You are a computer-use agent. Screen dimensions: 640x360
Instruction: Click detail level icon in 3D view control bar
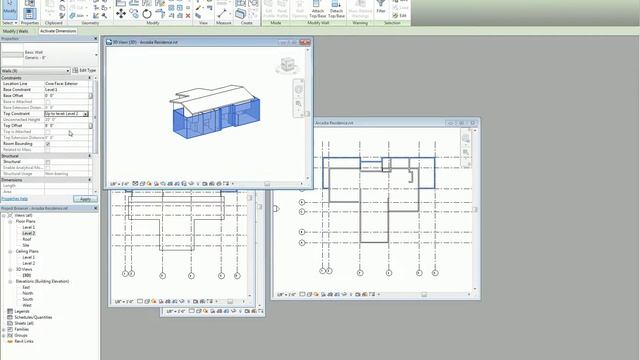[136, 184]
